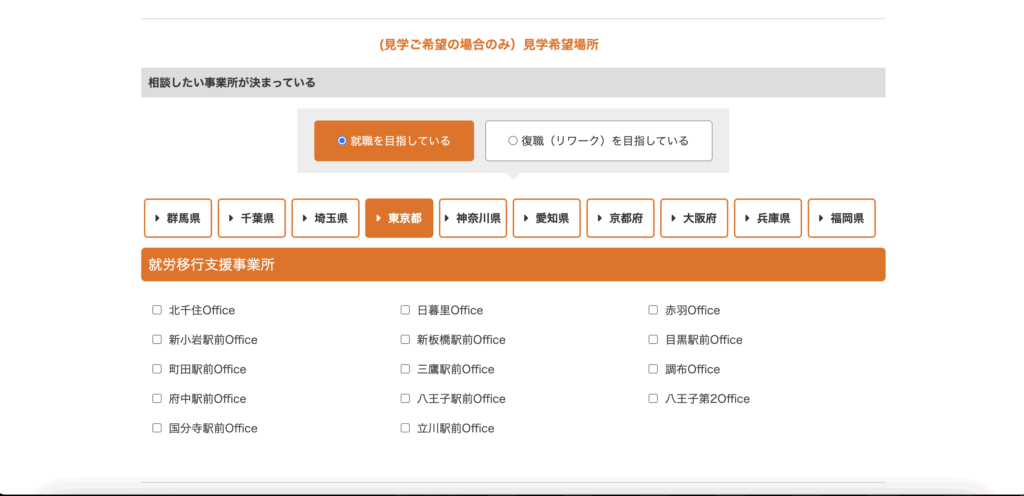Show offices under the 福岡県 tab
Image resolution: width=1024 pixels, height=496 pixels.
click(x=842, y=218)
